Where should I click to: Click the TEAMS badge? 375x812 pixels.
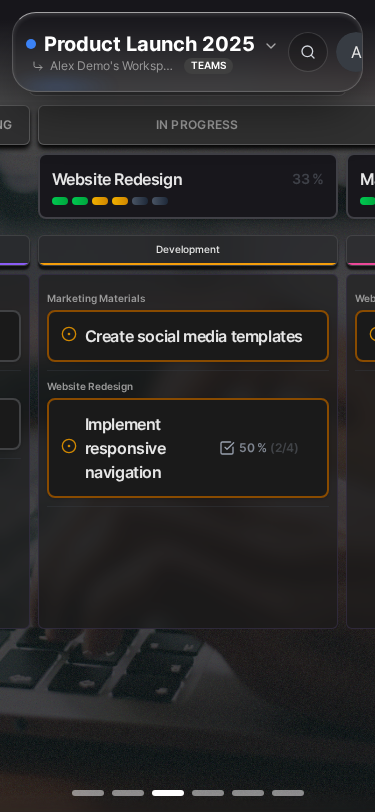pos(208,66)
